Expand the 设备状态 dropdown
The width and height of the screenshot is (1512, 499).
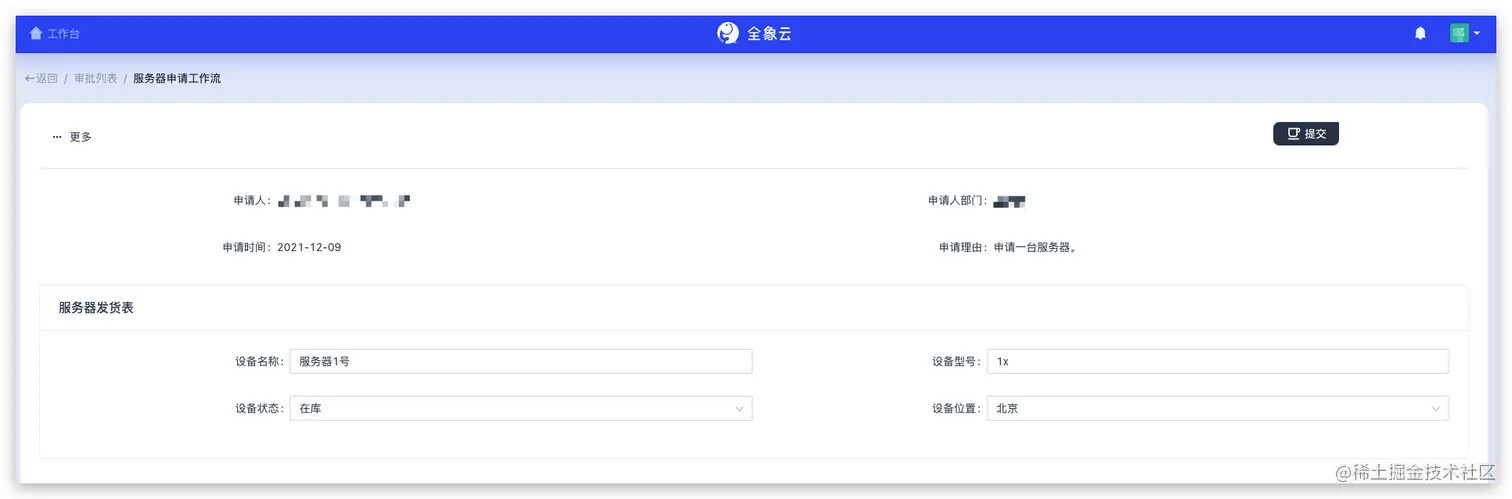(521, 408)
